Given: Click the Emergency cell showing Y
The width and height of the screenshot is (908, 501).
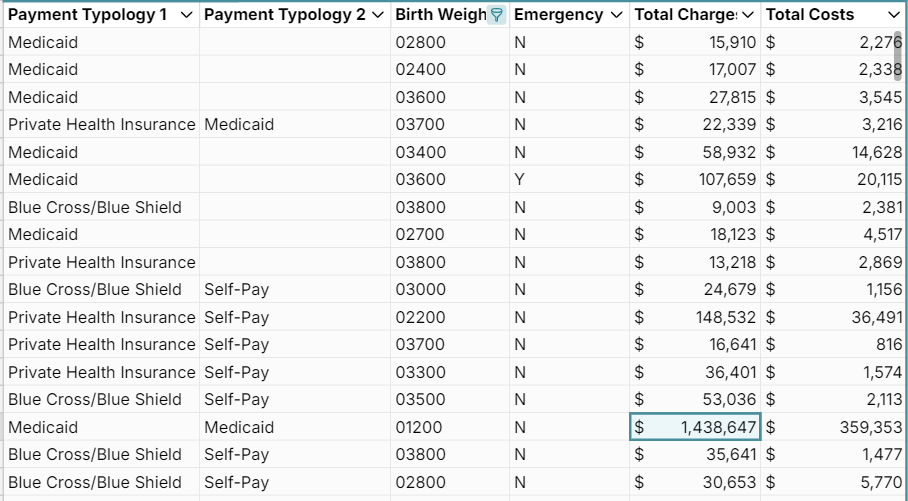Looking at the screenshot, I should pyautogui.click(x=519, y=180).
